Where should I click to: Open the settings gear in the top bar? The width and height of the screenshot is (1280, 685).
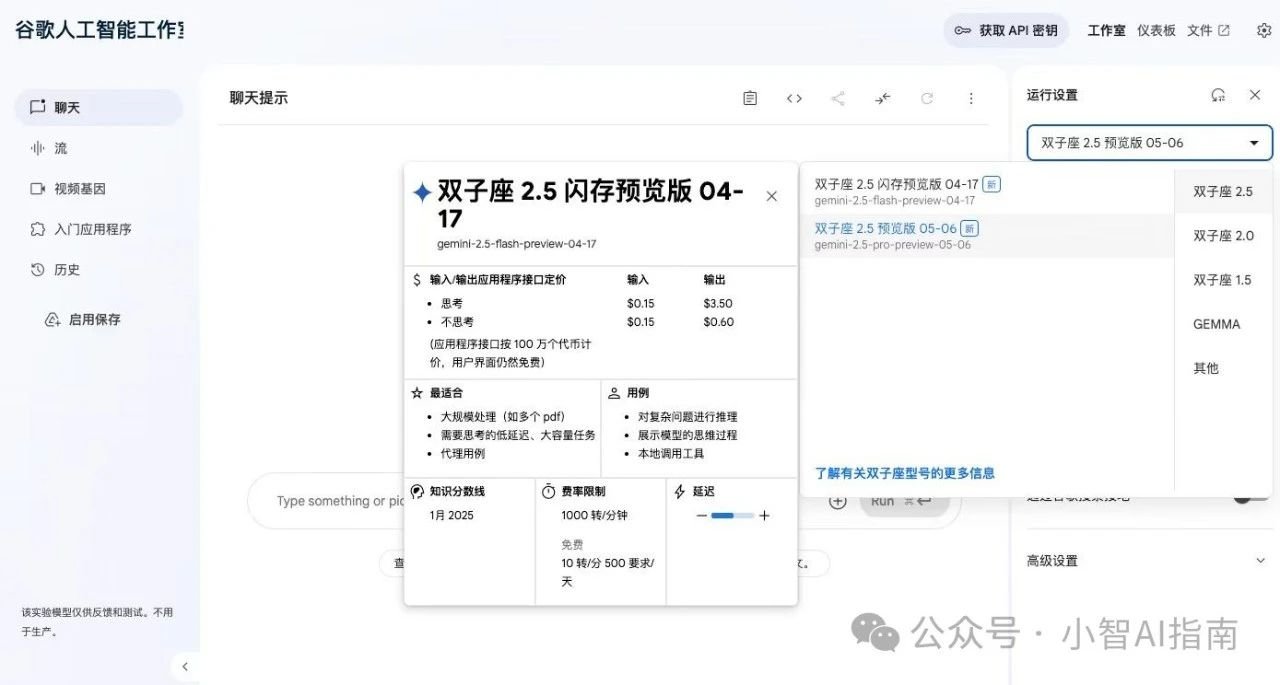(1263, 31)
